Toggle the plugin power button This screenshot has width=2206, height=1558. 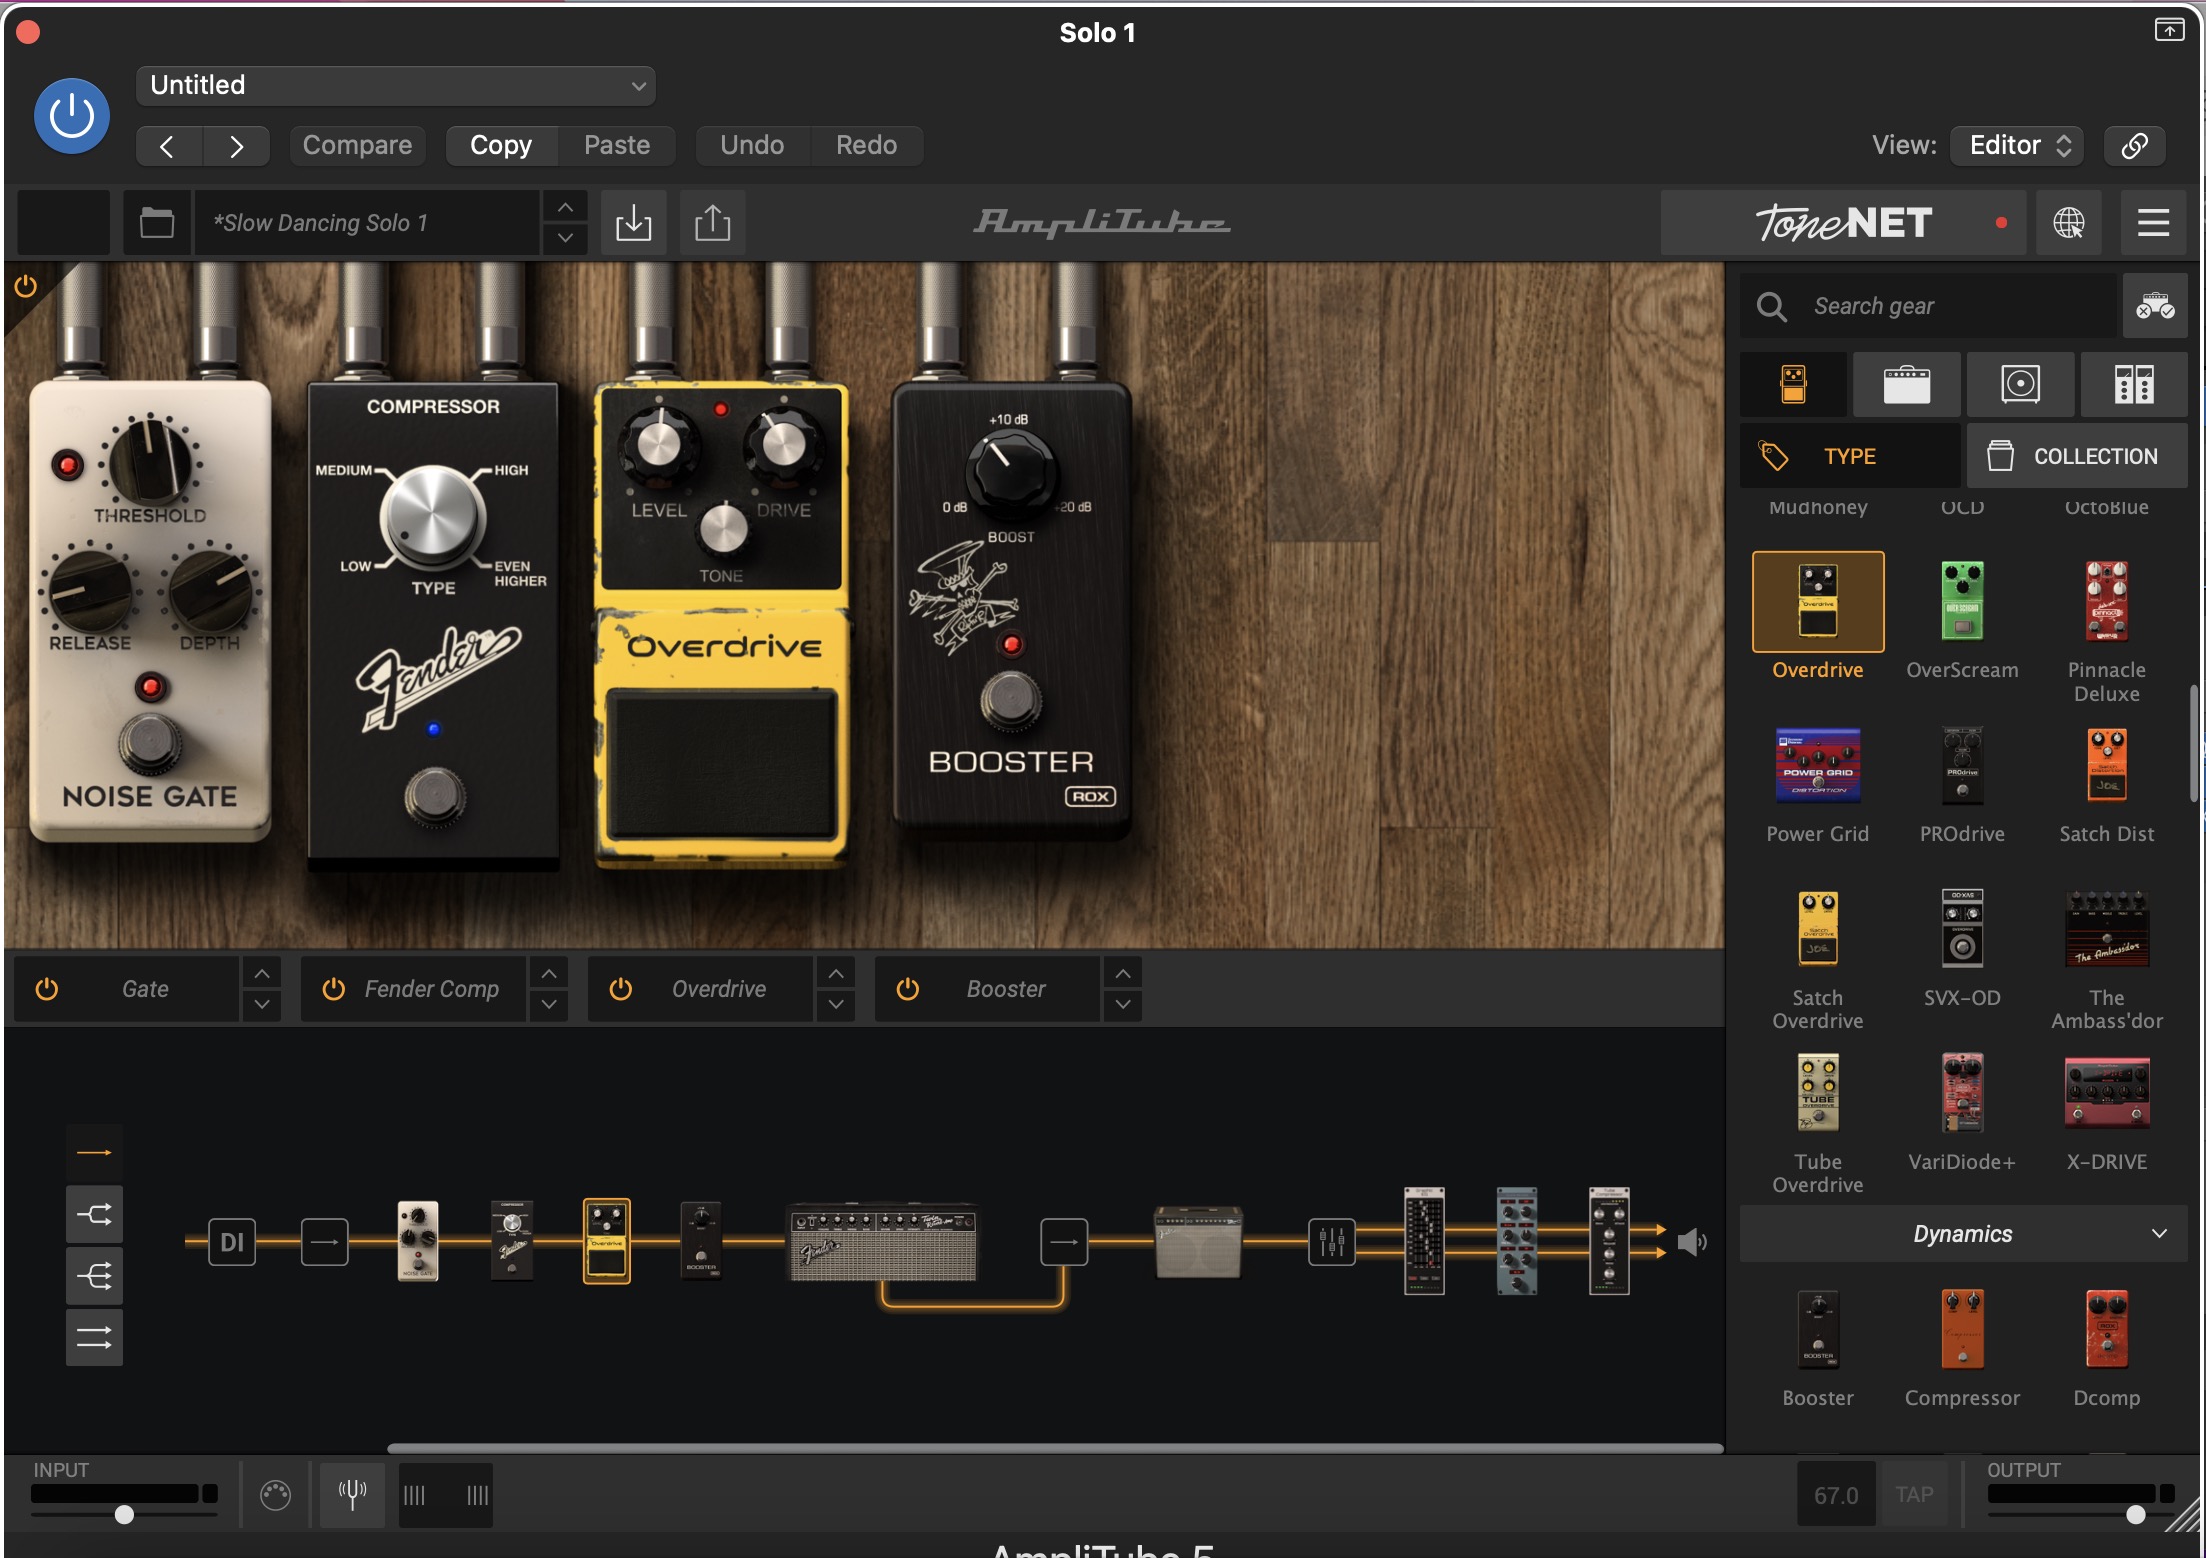72,116
